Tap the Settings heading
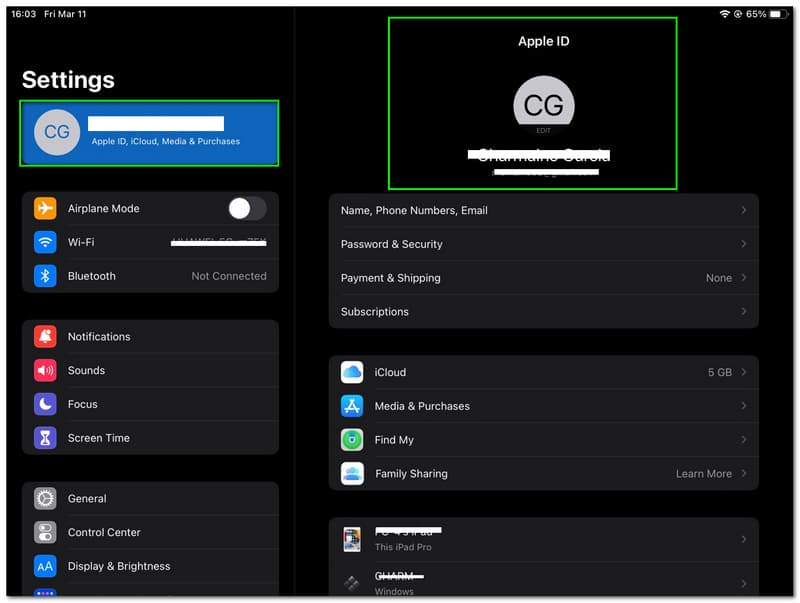The height and width of the screenshot is (603, 800). pos(68,80)
